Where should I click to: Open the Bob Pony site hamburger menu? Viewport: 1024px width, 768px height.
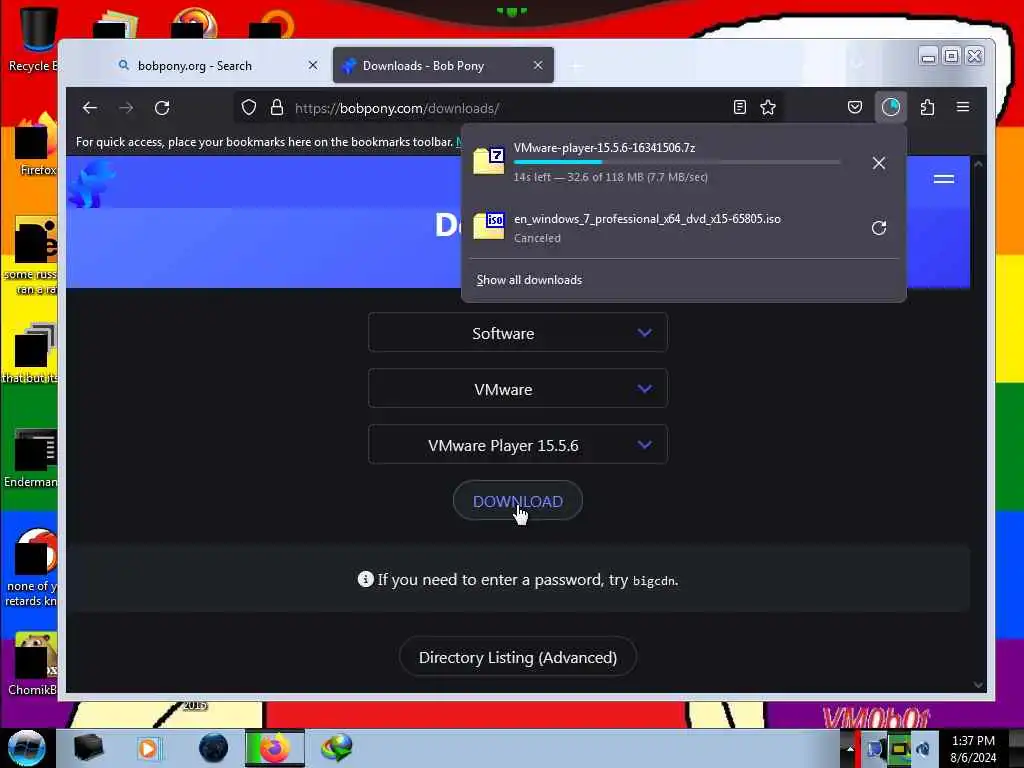pos(944,179)
